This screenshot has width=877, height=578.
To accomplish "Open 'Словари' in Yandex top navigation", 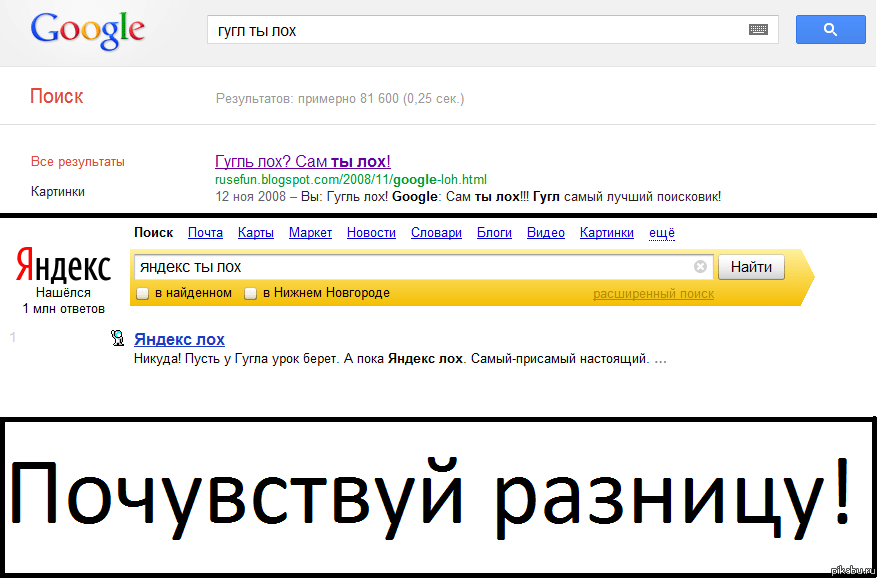I will tap(436, 233).
